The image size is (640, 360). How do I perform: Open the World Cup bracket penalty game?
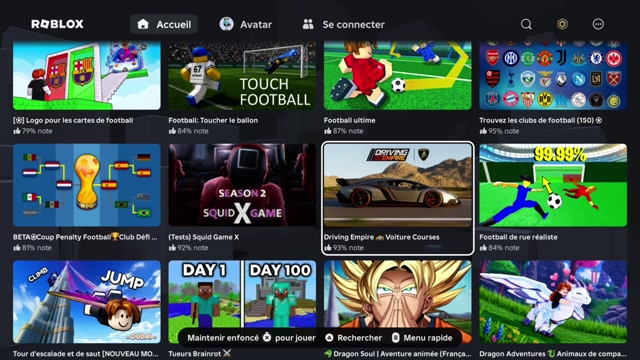(87, 185)
